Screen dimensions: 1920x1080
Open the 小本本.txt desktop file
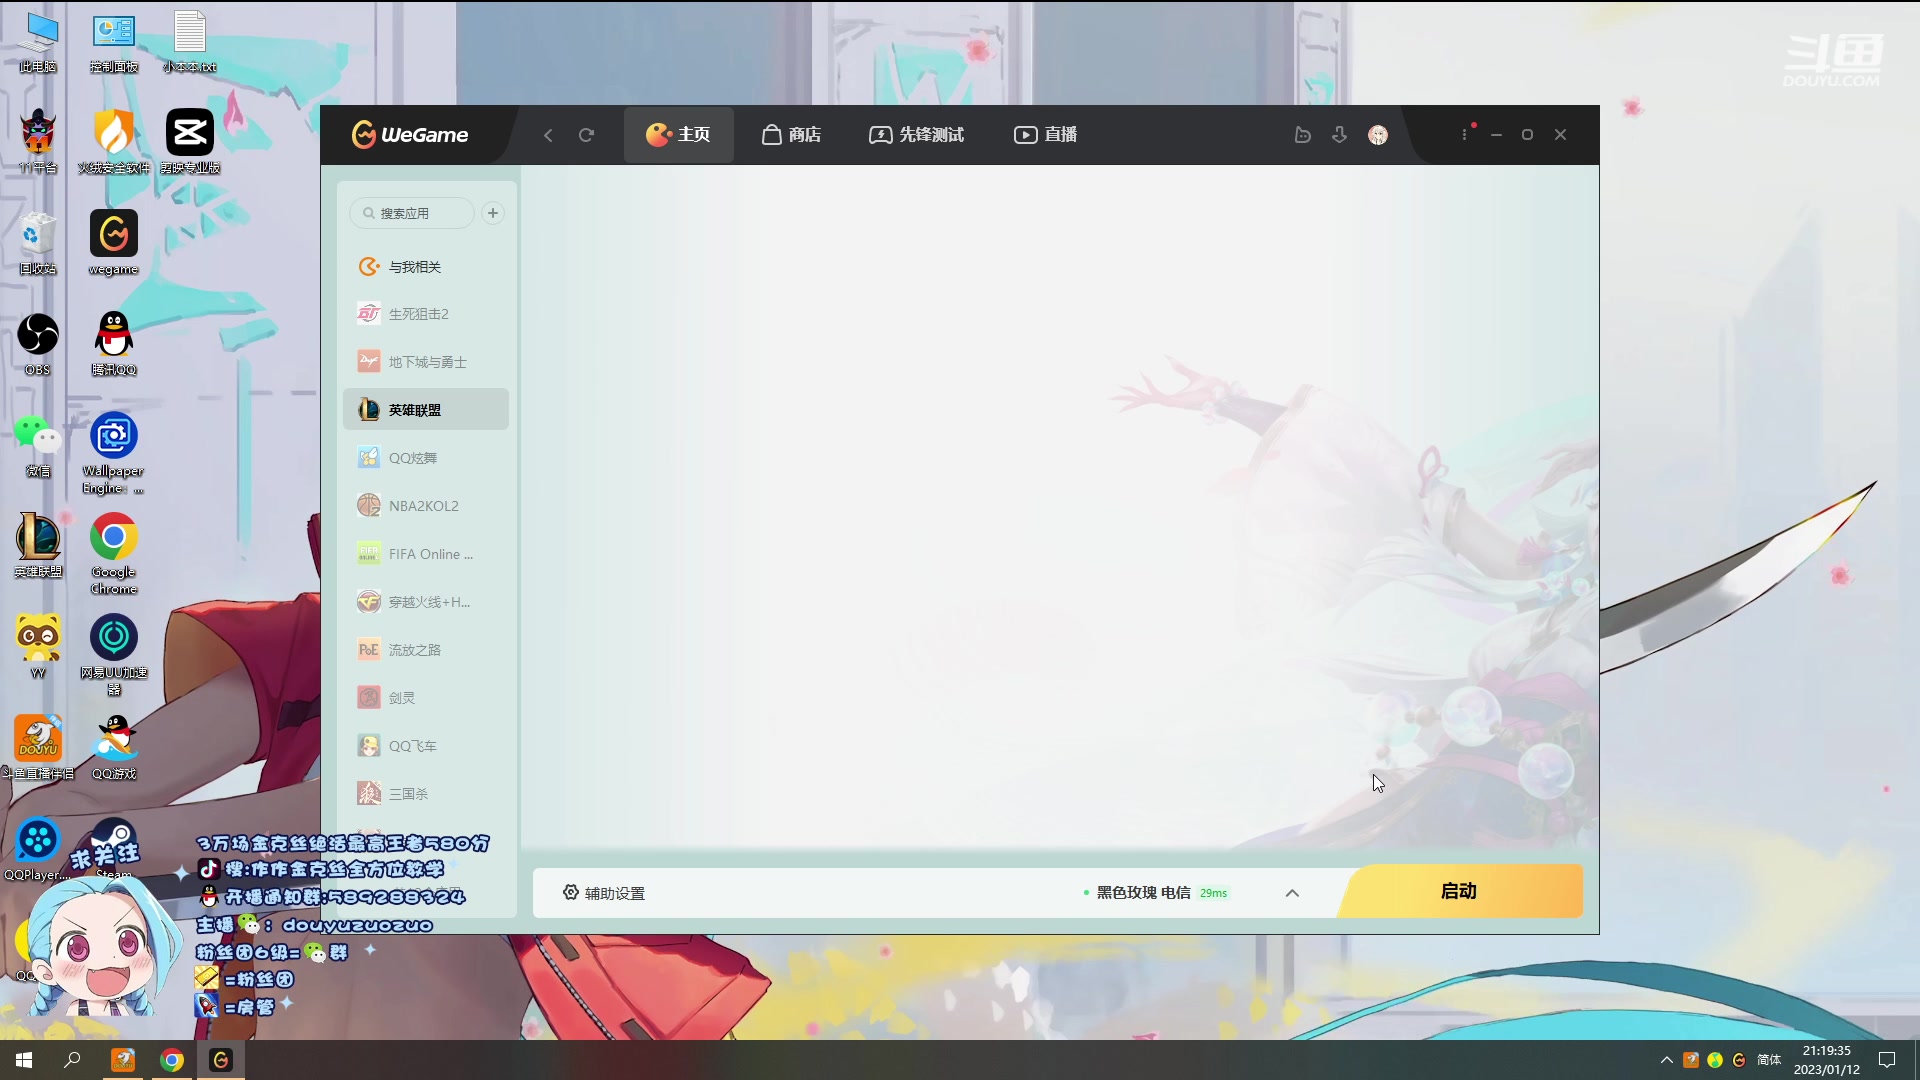(x=190, y=42)
